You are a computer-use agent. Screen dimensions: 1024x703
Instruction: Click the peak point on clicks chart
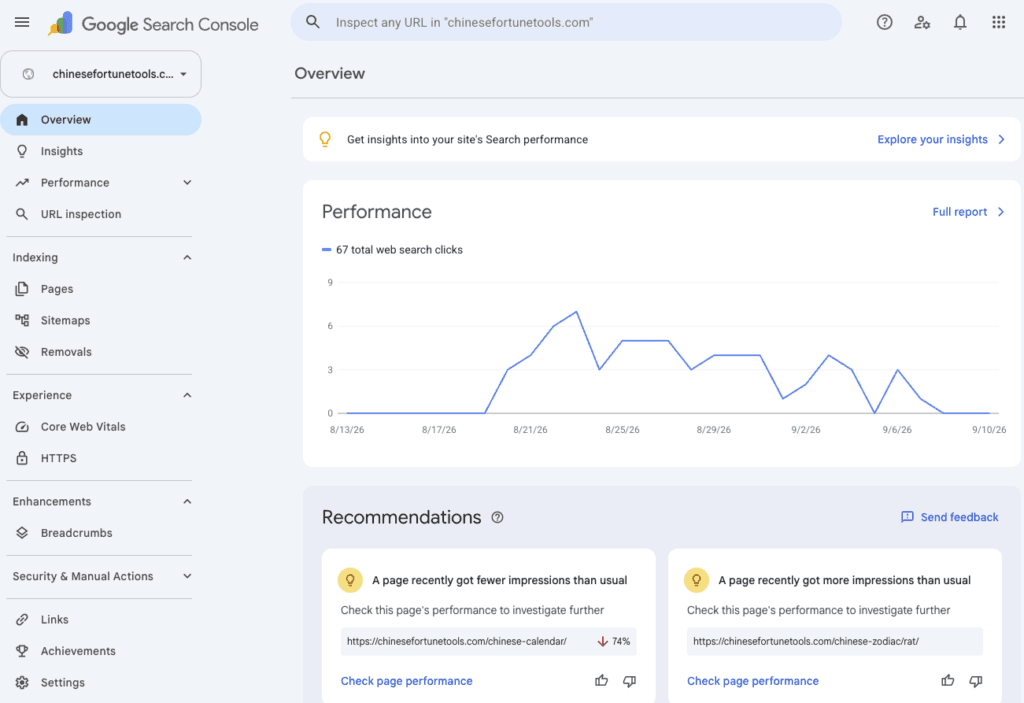(x=577, y=312)
